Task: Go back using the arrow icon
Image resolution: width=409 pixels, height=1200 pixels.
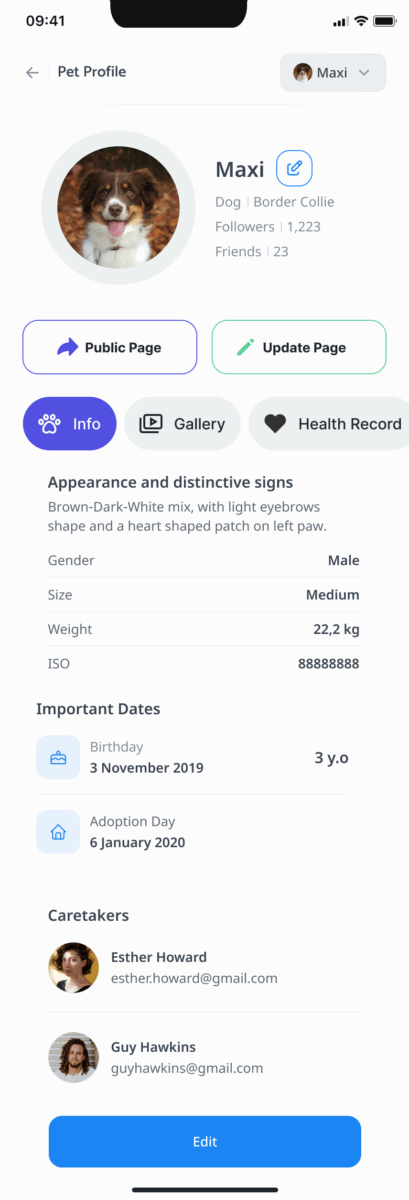Action: tap(33, 72)
